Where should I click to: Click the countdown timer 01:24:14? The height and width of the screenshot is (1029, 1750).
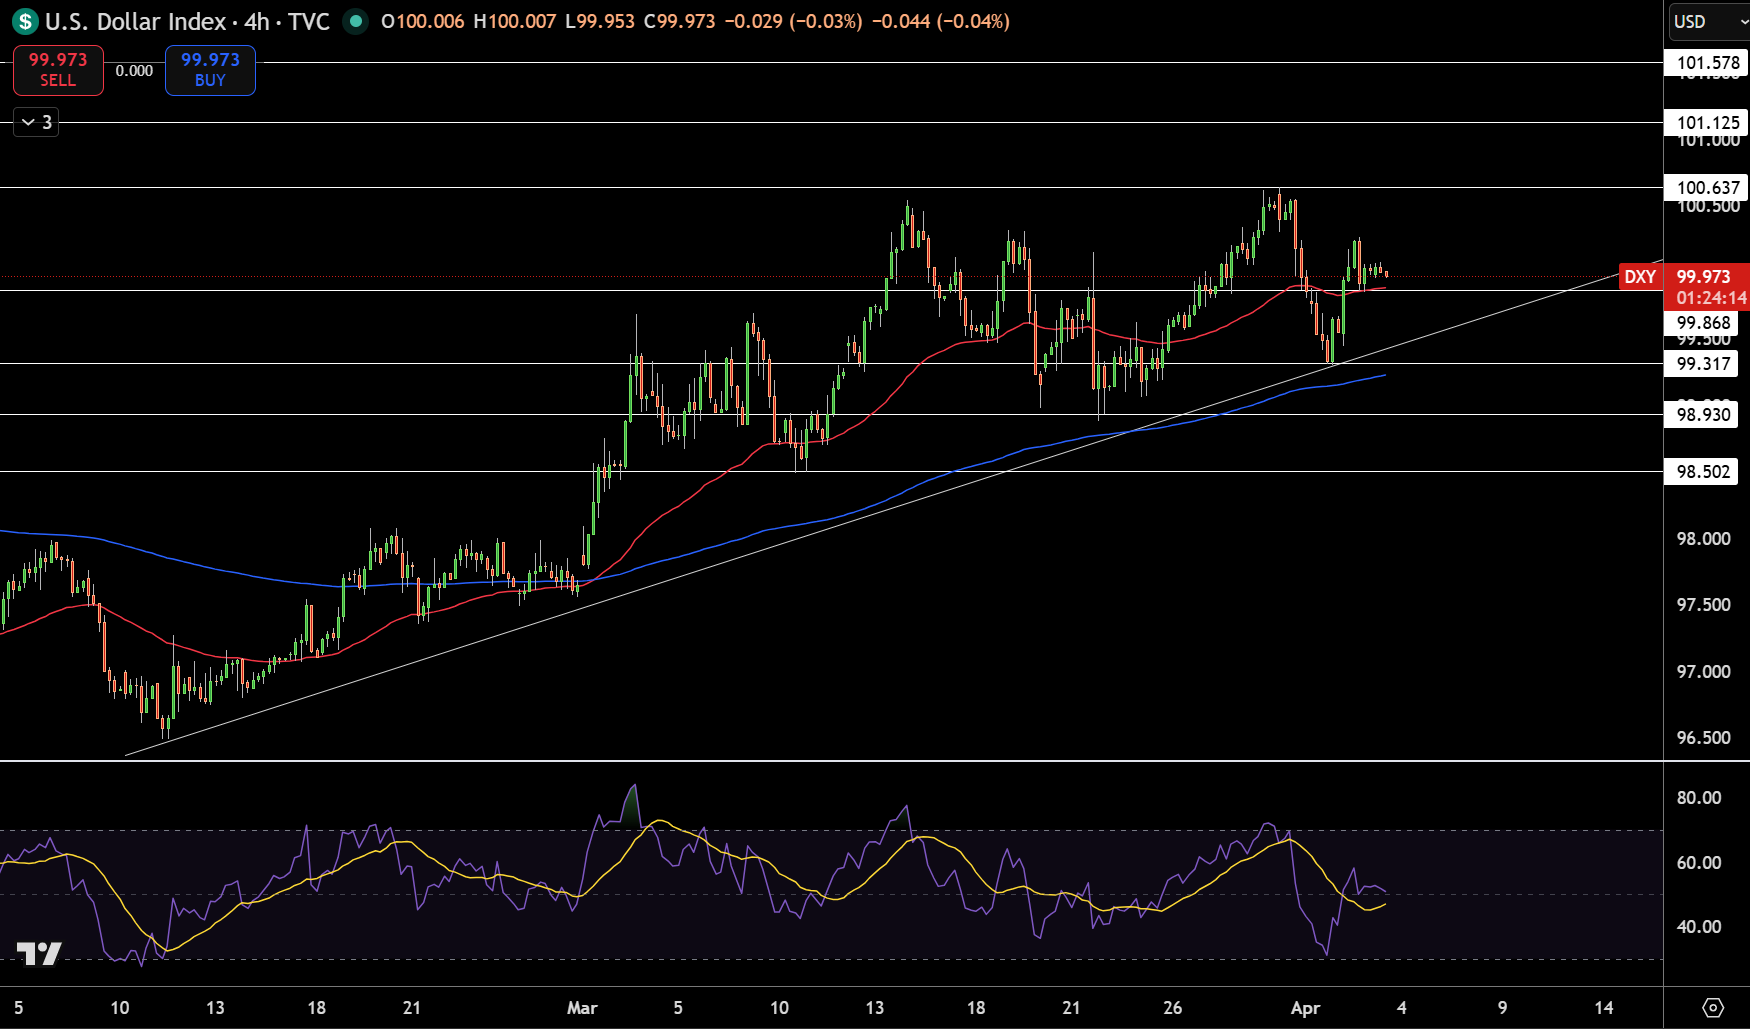tap(1711, 298)
